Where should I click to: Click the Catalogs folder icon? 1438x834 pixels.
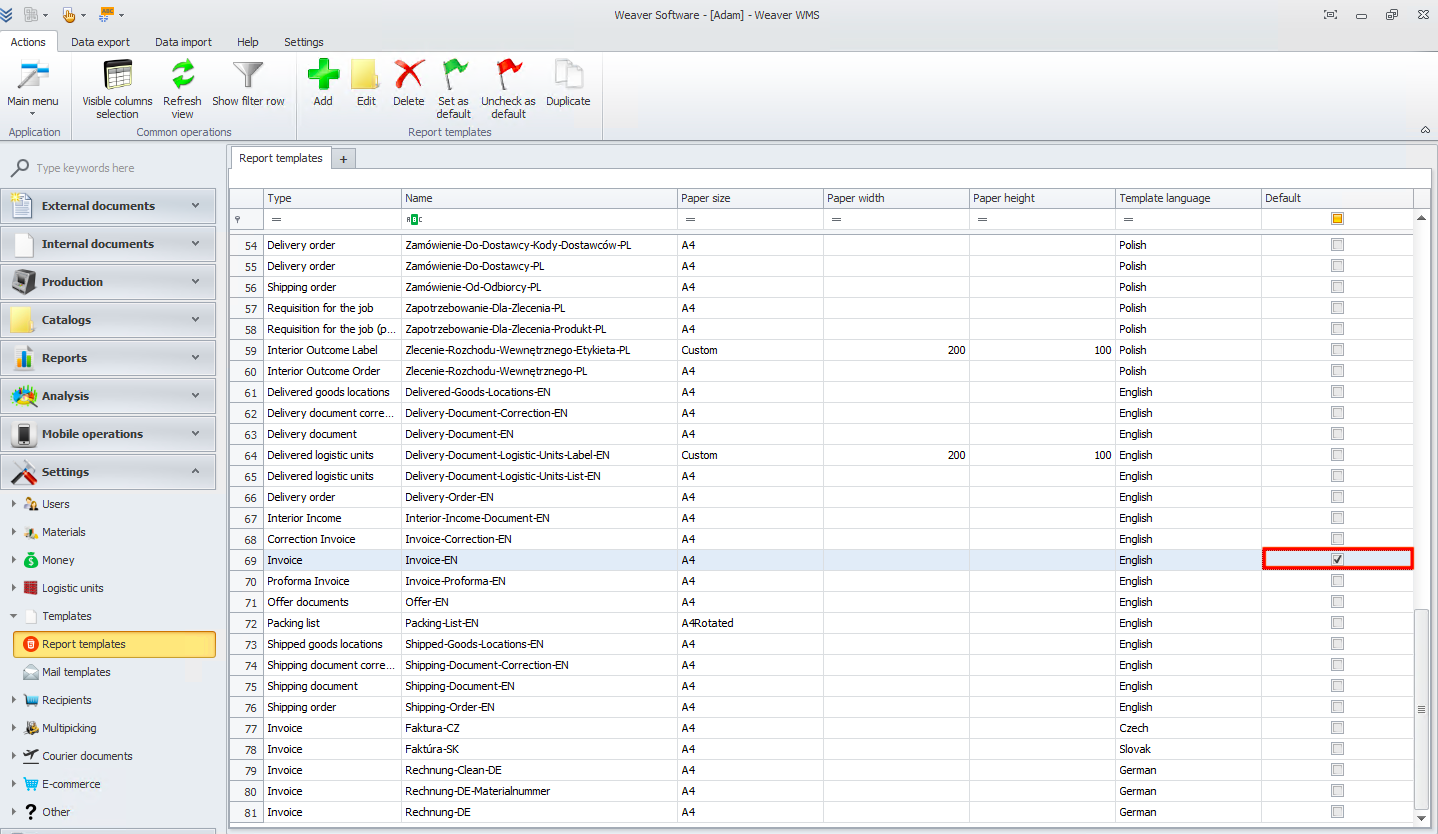22,320
